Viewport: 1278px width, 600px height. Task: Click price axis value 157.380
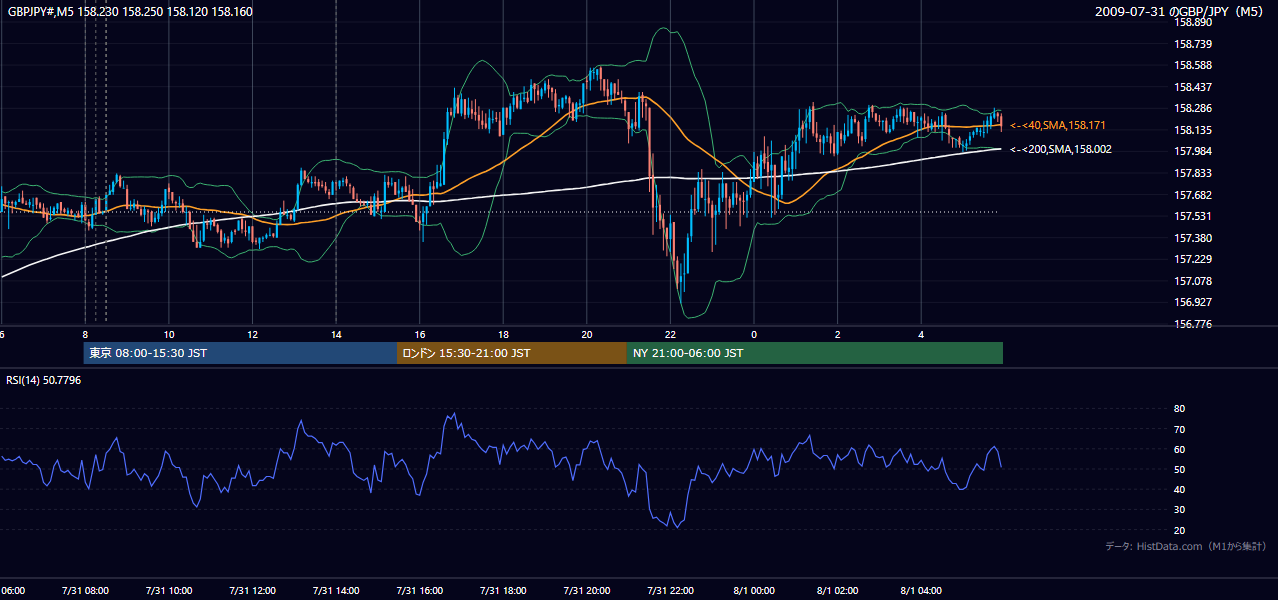click(1193, 238)
